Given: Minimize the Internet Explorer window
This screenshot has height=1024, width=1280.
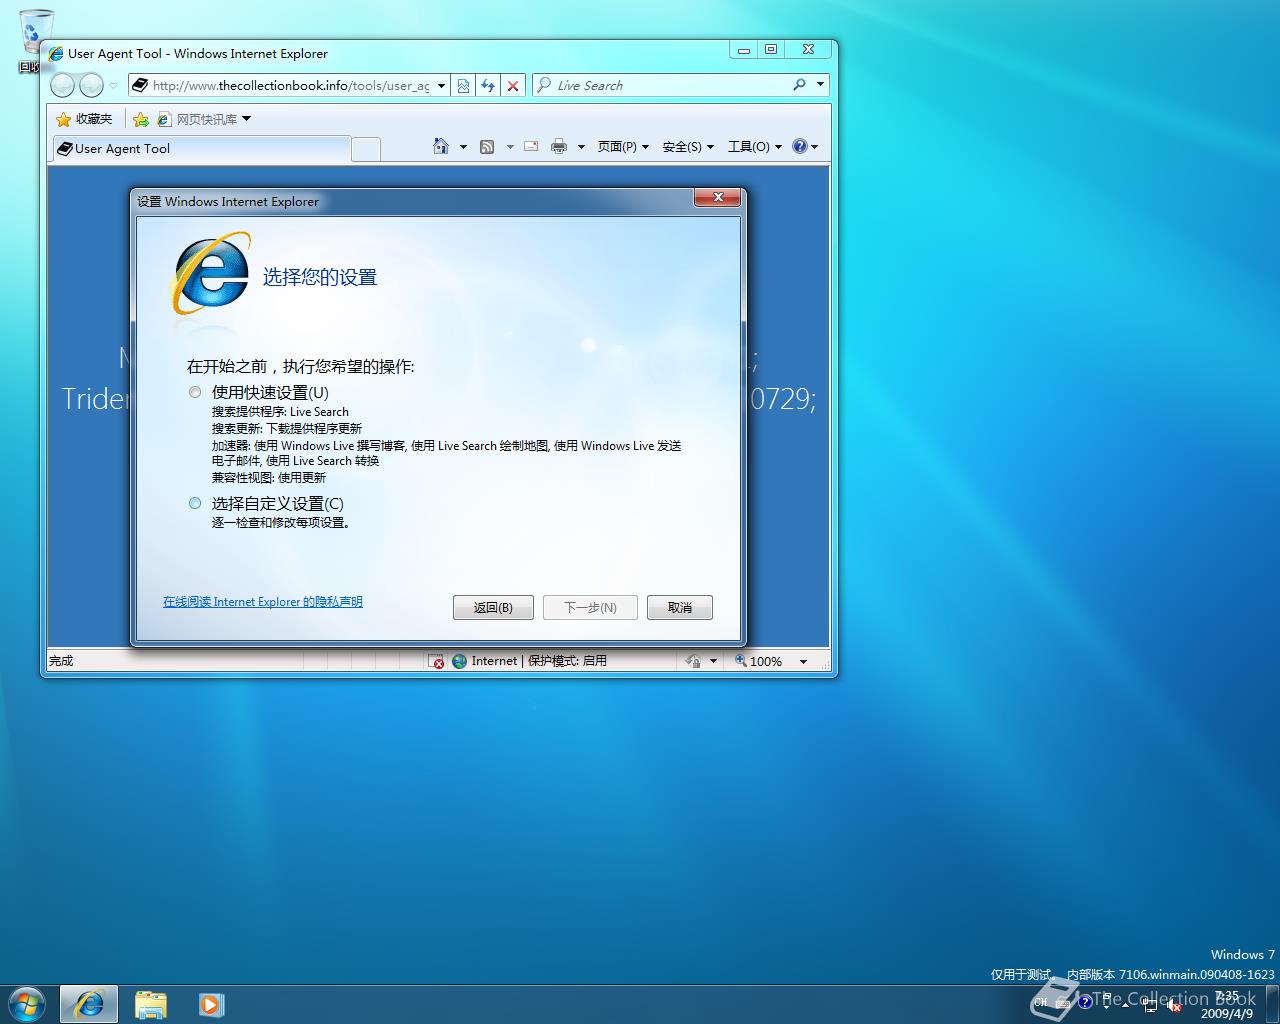Looking at the screenshot, I should click(742, 49).
